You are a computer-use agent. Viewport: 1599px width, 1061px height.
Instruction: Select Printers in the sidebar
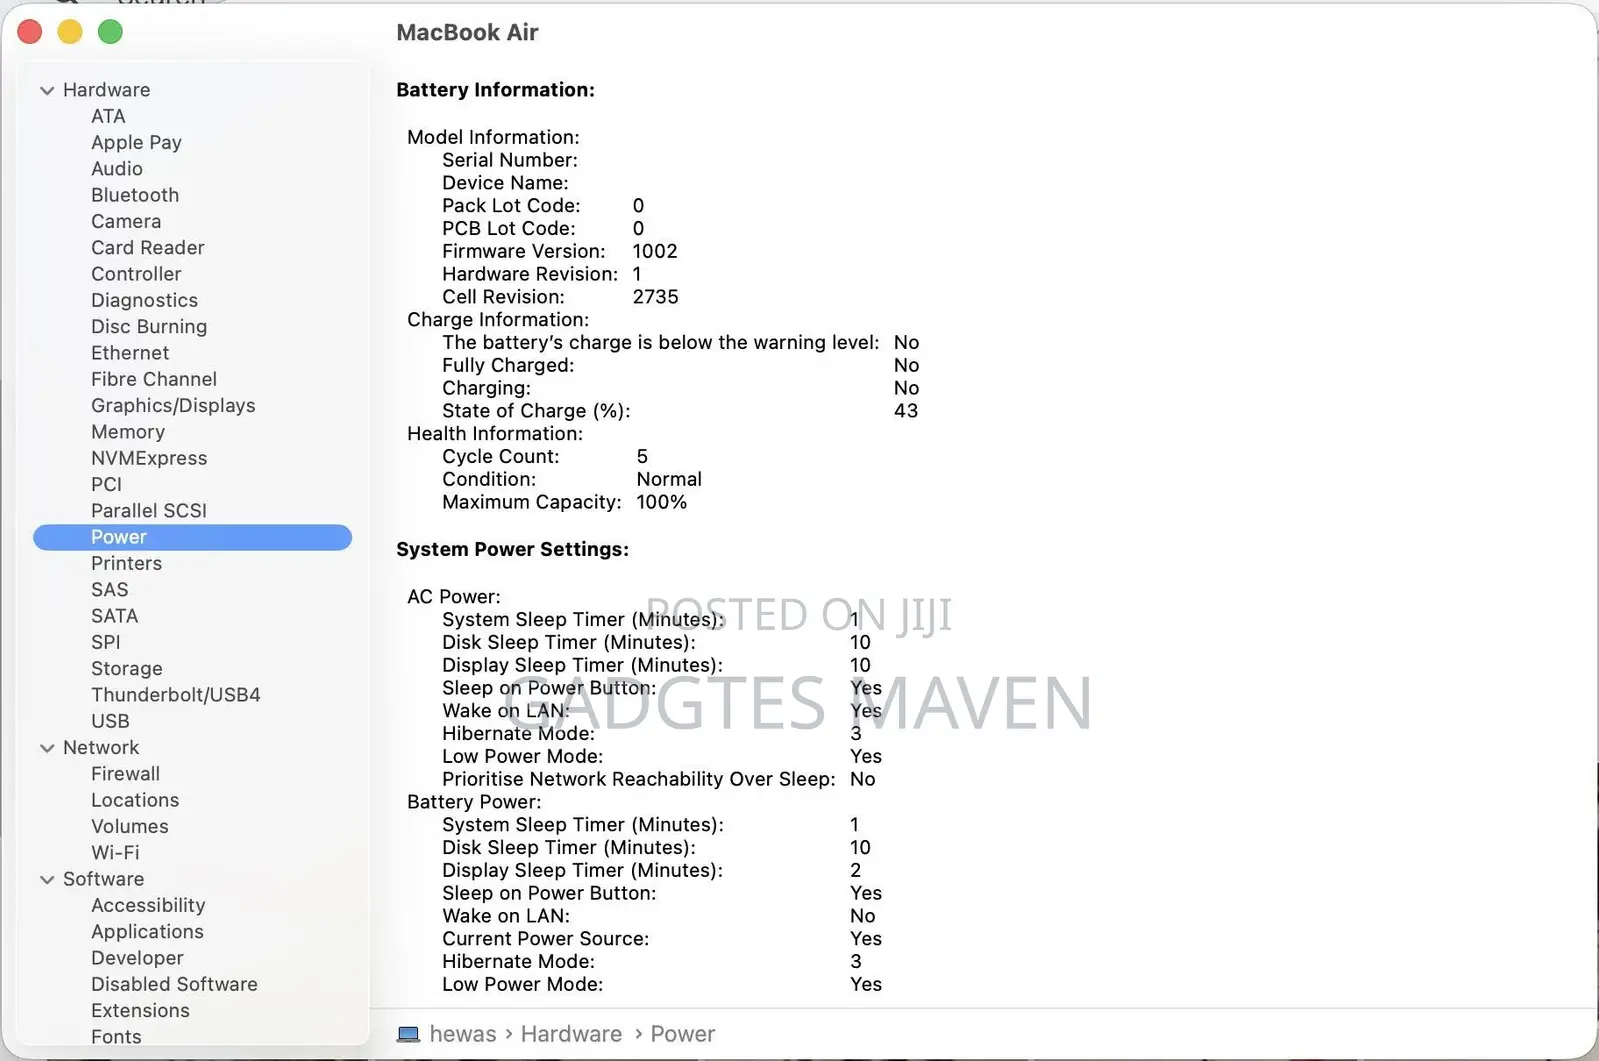126,563
